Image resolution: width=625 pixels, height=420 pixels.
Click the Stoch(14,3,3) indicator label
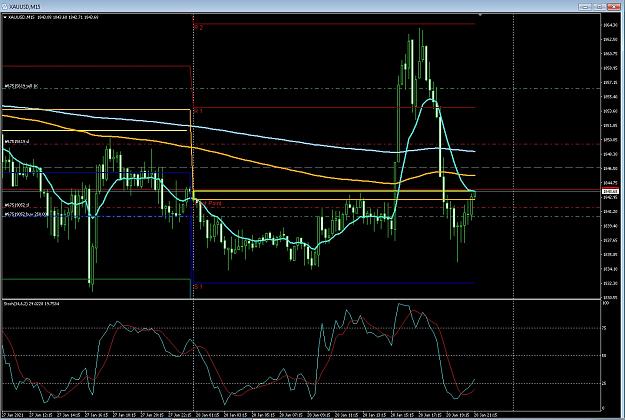pyautogui.click(x=31, y=304)
